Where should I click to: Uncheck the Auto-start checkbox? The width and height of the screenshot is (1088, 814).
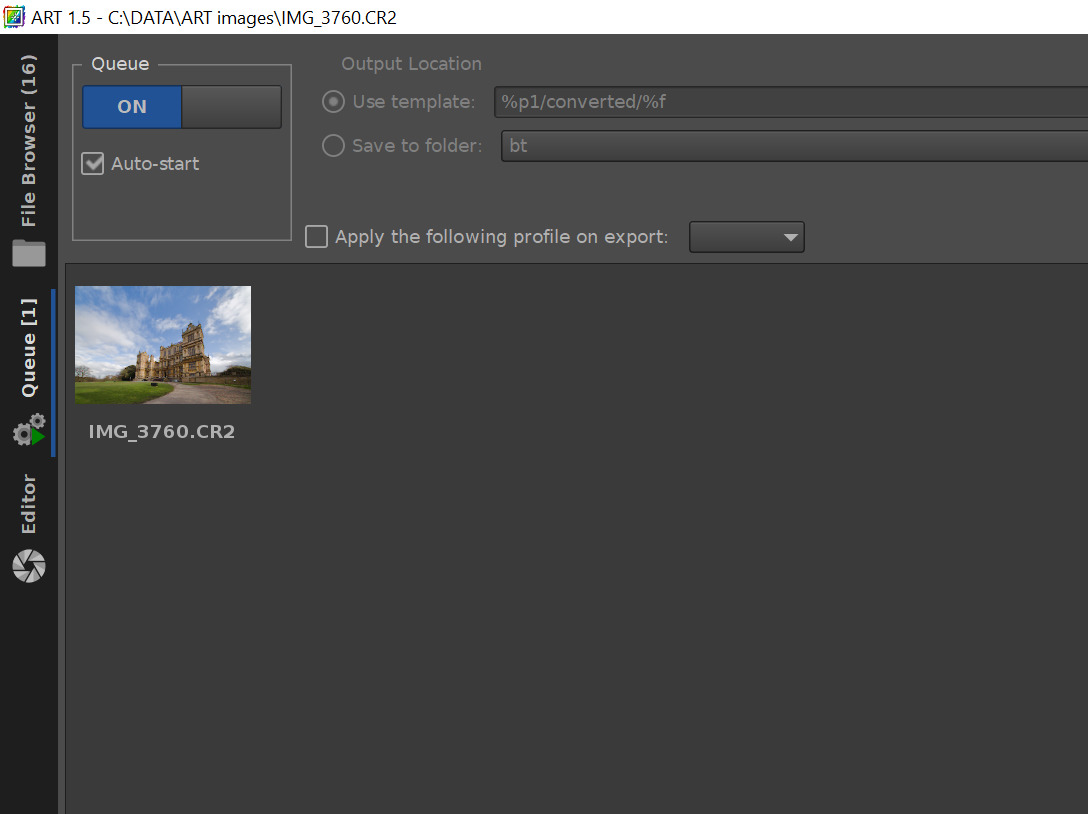93,164
